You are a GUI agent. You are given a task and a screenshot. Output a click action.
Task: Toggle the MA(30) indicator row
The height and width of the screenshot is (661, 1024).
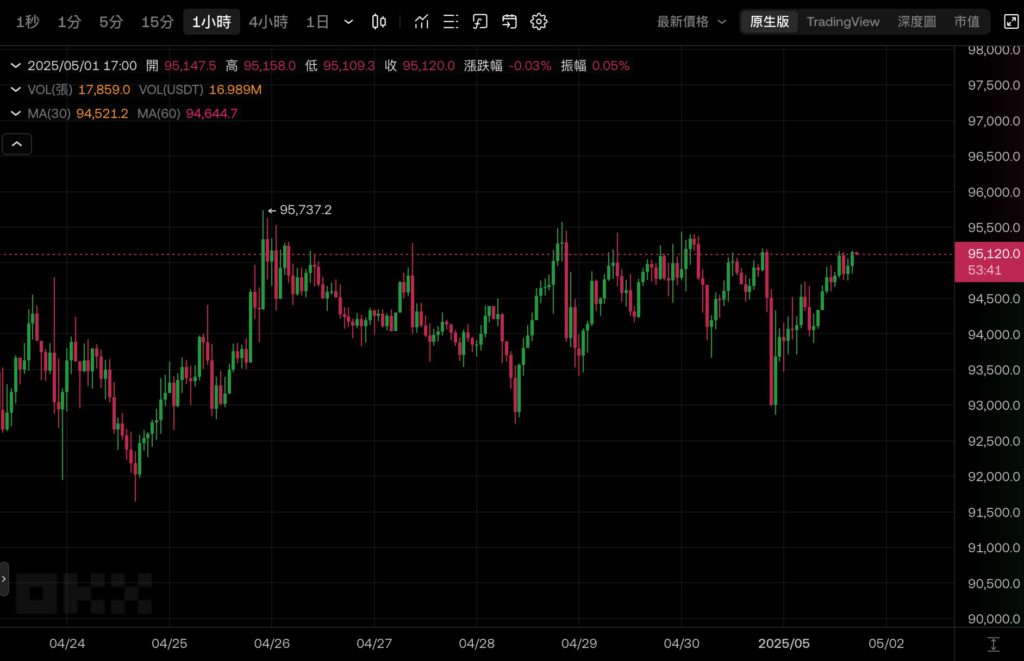15,114
